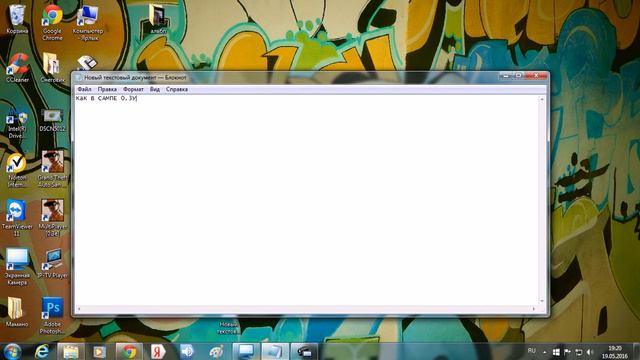Screen dimensions: 640x360
Task: Click the Notepad taskbar button
Action: coord(275,352)
